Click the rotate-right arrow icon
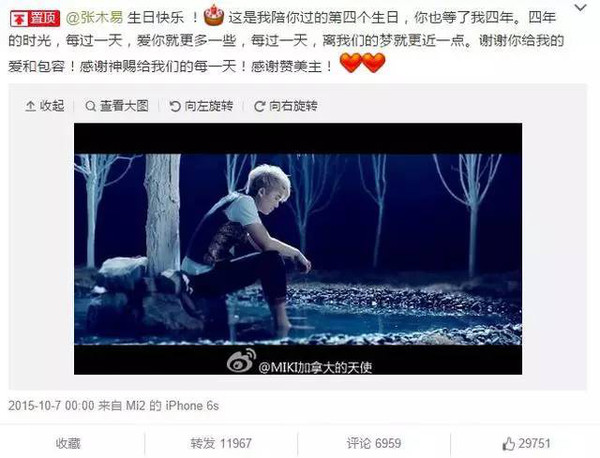The height and width of the screenshot is (458, 600). click(259, 106)
